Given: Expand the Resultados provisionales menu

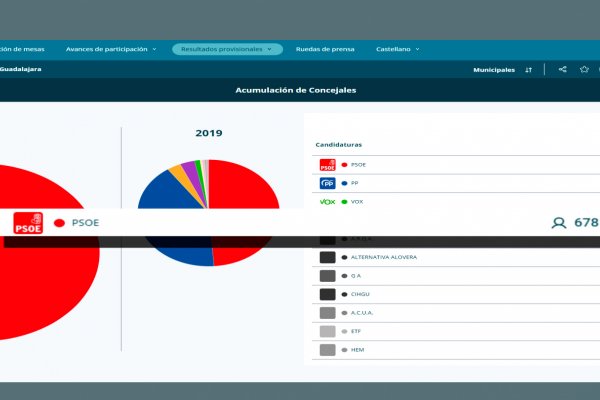Looking at the screenshot, I should [x=227, y=49].
